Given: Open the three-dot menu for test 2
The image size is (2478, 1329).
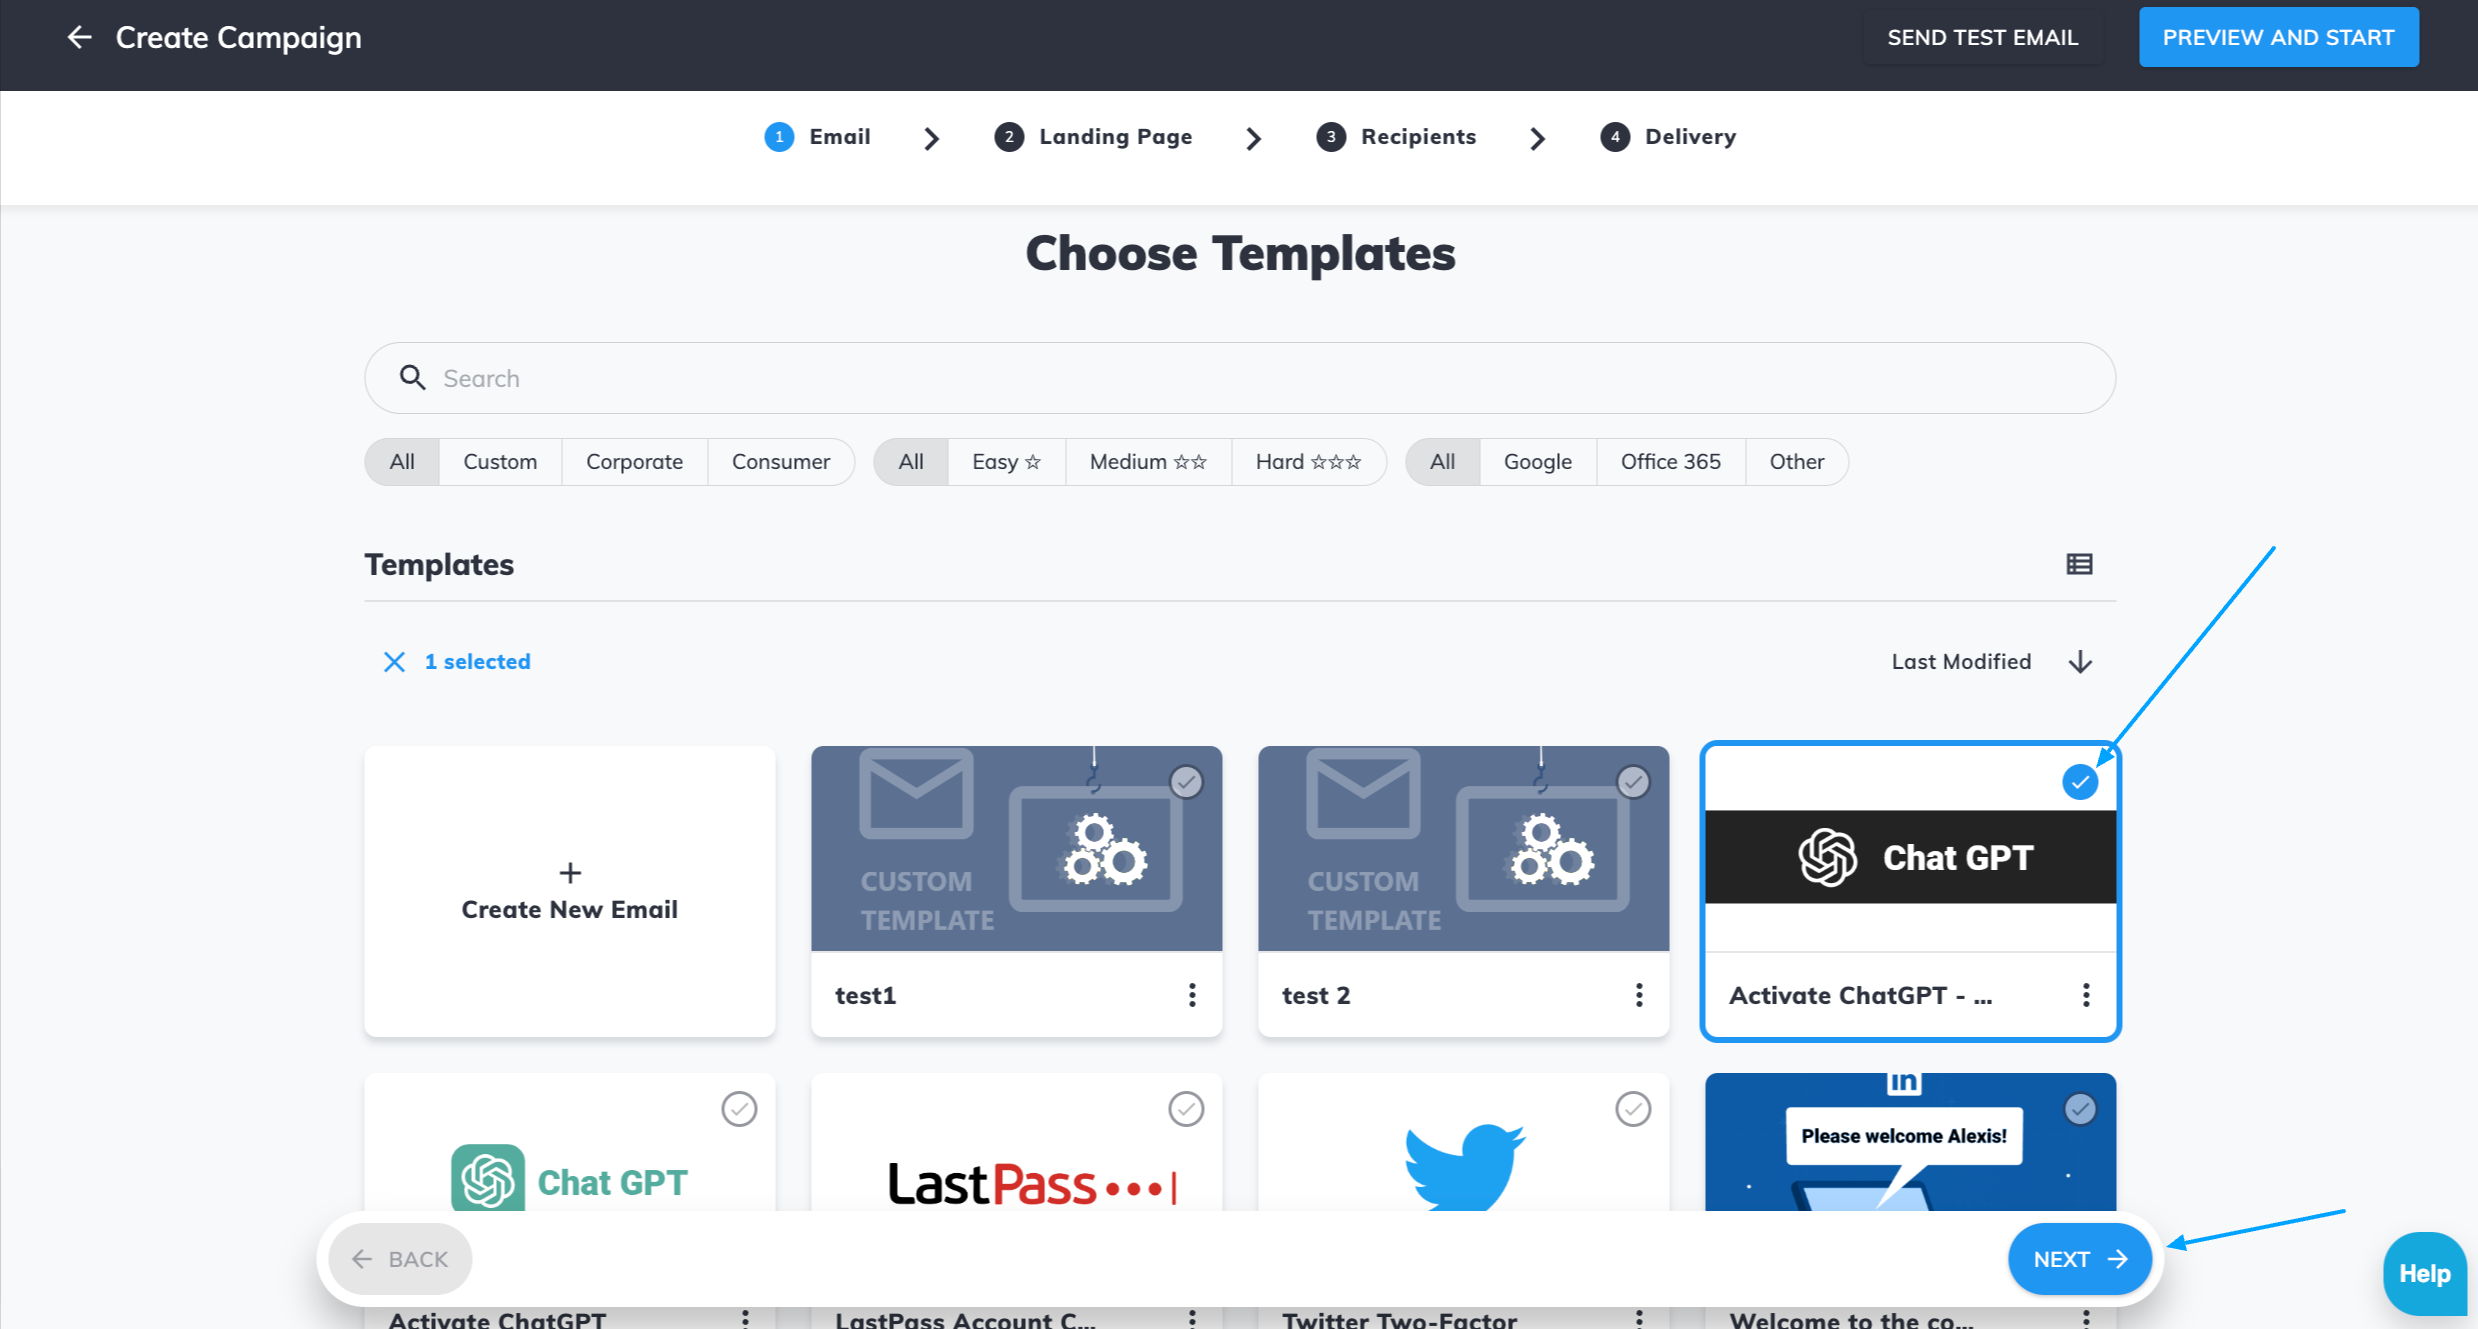Looking at the screenshot, I should [x=1638, y=995].
